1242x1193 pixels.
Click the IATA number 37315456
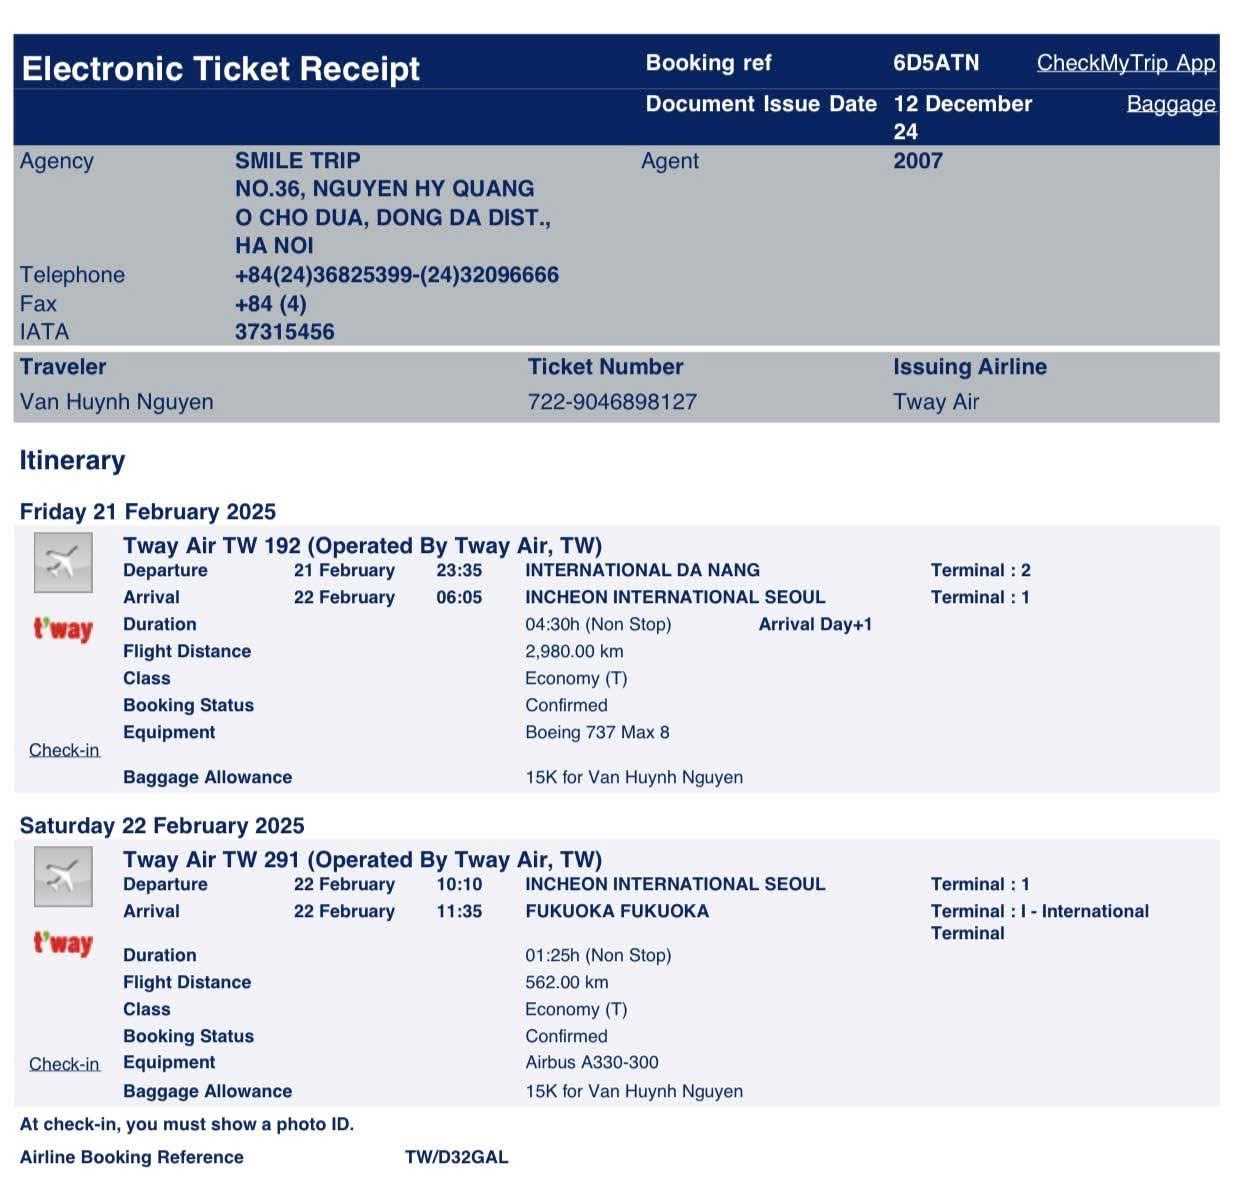click(x=284, y=332)
